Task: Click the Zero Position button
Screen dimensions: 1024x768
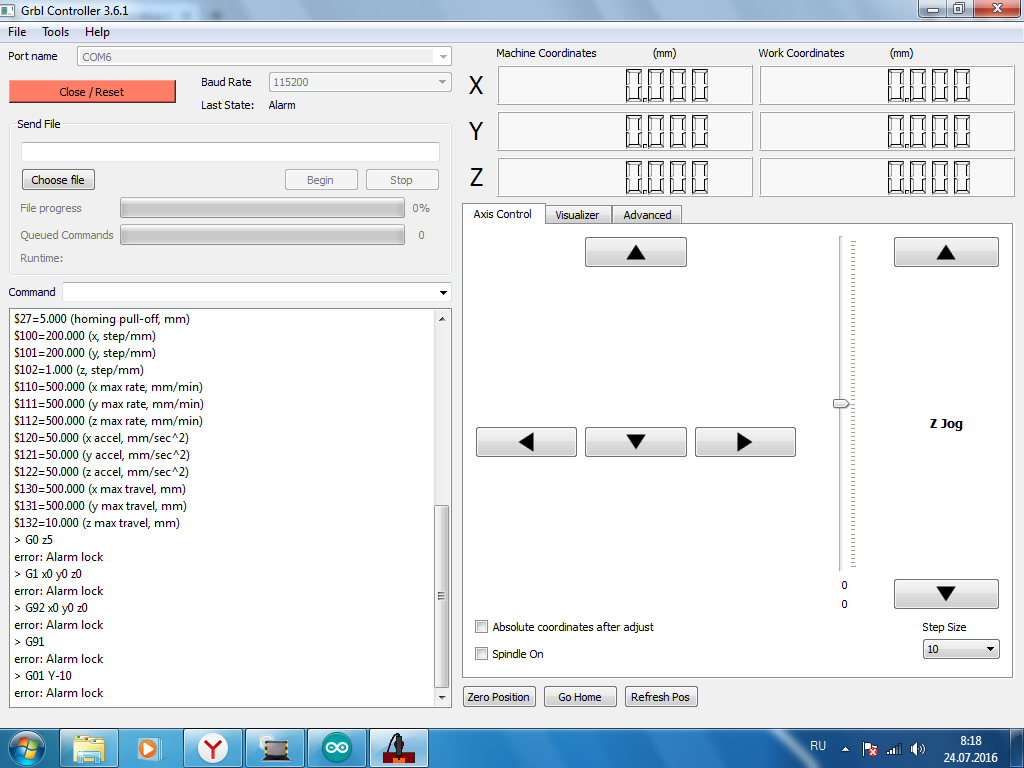Action: (x=499, y=697)
